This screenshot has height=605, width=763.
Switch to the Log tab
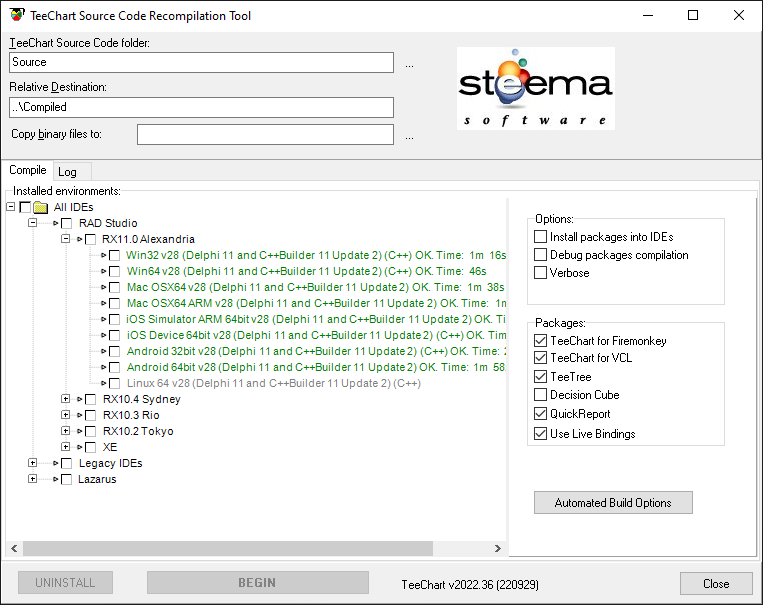72,172
